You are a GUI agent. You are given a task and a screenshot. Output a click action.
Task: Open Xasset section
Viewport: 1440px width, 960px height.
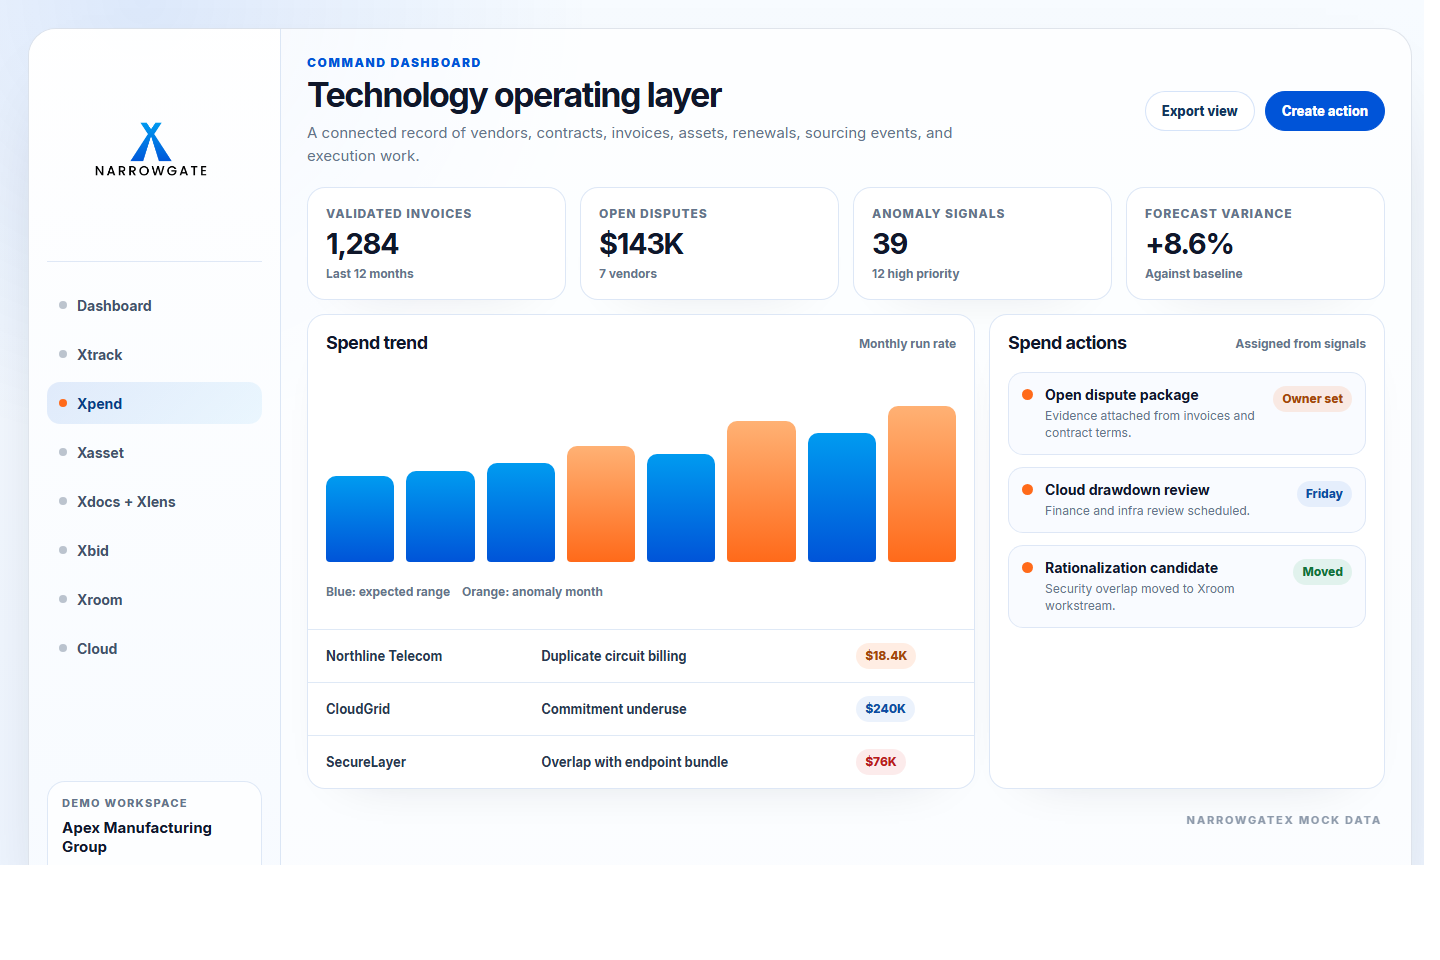click(x=154, y=453)
